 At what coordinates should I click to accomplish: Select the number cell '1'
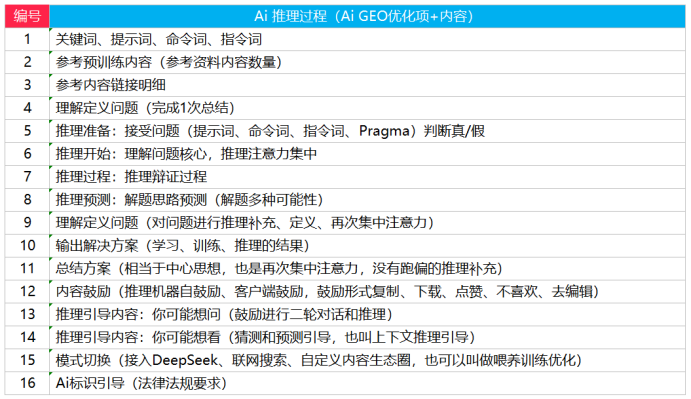27,39
